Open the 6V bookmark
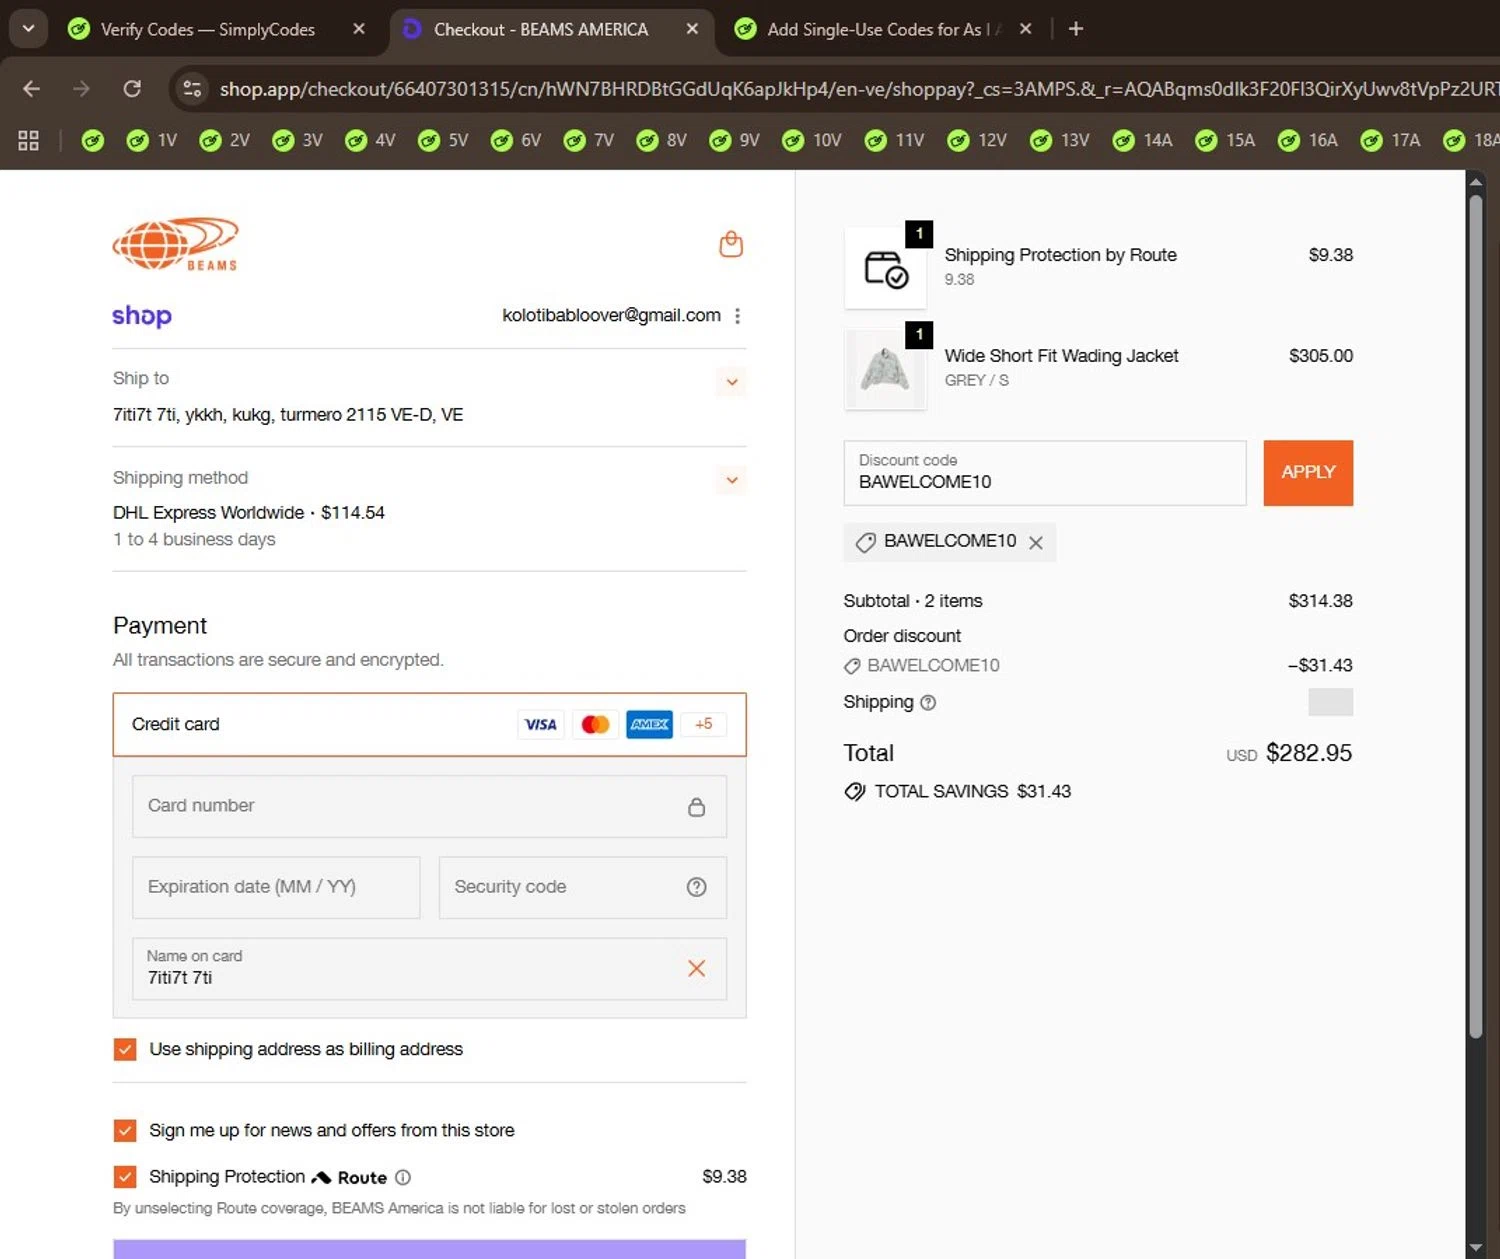Screen dimensions: 1500x1259 click(517, 140)
